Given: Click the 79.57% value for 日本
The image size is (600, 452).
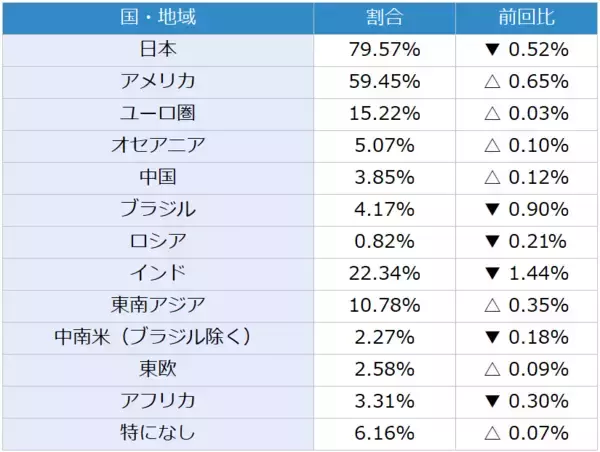Looking at the screenshot, I should tap(384, 49).
